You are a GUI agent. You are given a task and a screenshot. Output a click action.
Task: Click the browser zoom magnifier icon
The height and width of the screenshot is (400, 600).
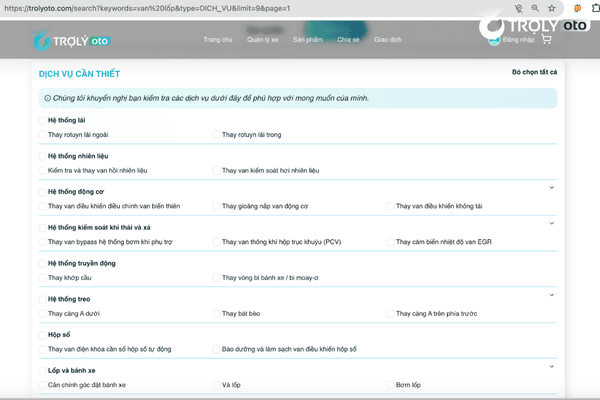pos(535,8)
